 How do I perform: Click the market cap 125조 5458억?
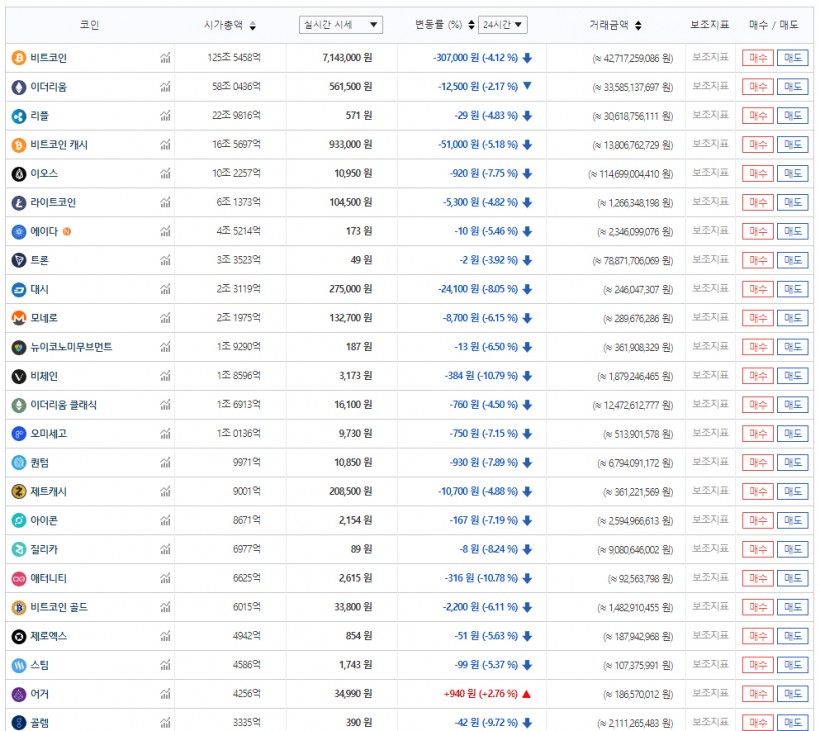point(234,58)
